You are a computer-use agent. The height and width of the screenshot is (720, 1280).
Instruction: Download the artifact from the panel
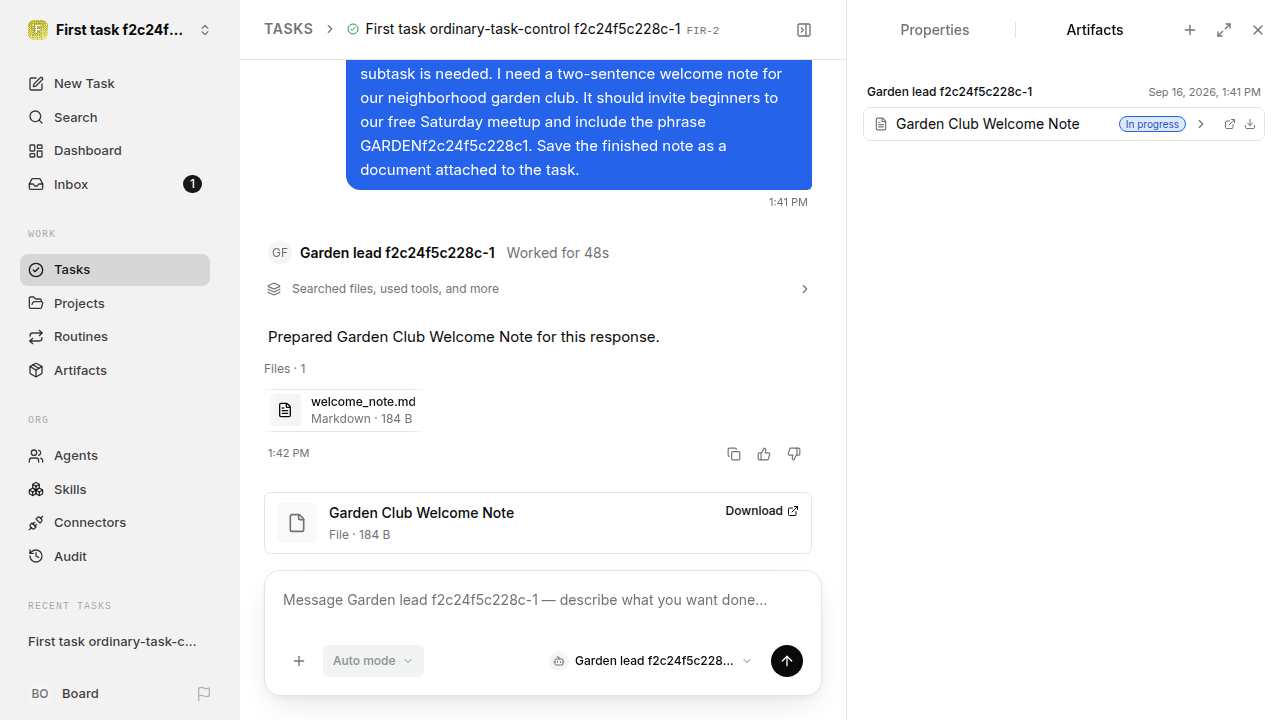(1250, 124)
